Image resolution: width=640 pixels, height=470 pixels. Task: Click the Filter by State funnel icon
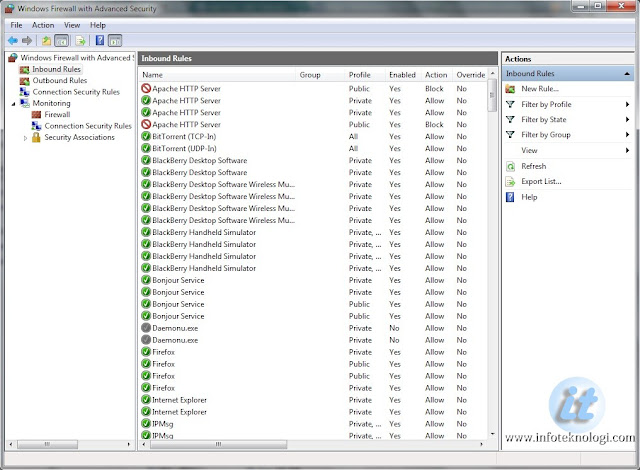pos(510,120)
